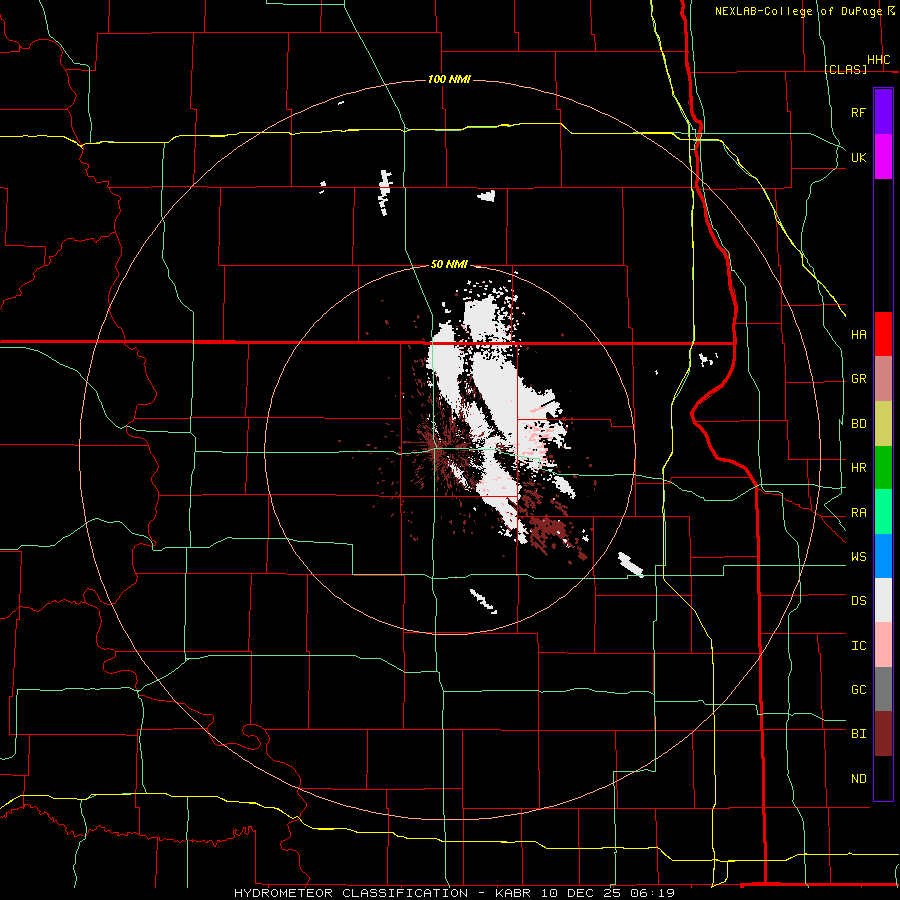The image size is (900, 900).
Task: Click the GR legend label
Action: [858, 379]
